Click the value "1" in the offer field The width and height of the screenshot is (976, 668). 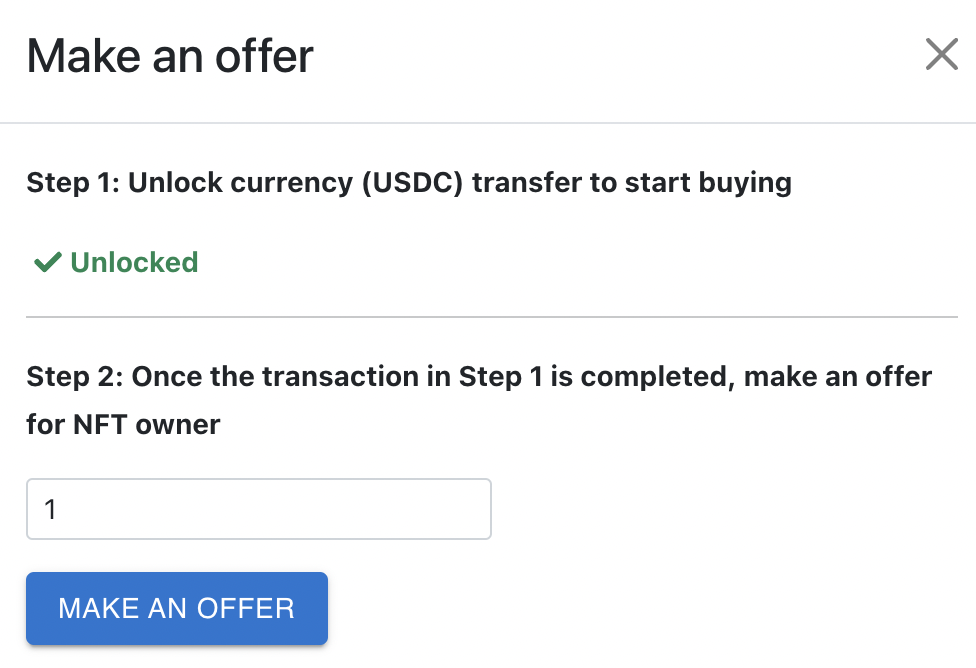pos(51,510)
